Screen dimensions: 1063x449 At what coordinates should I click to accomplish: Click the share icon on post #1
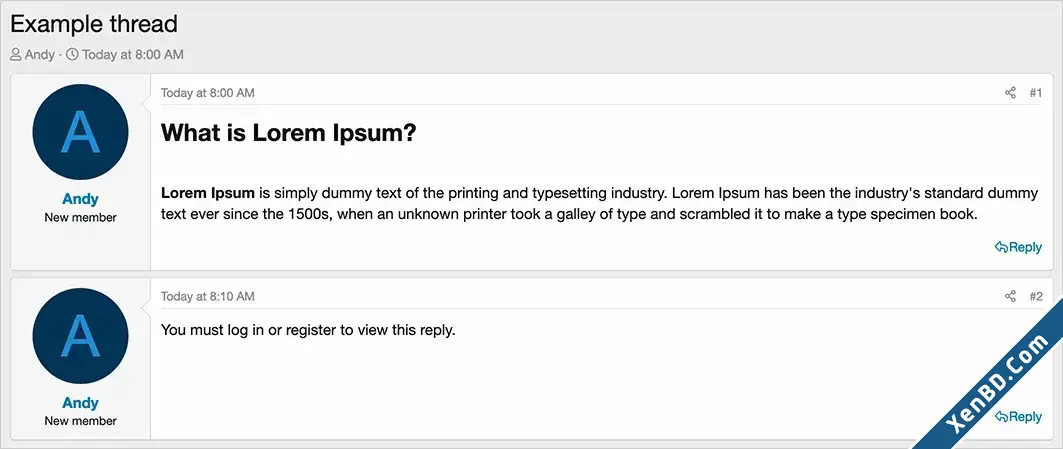(1010, 93)
